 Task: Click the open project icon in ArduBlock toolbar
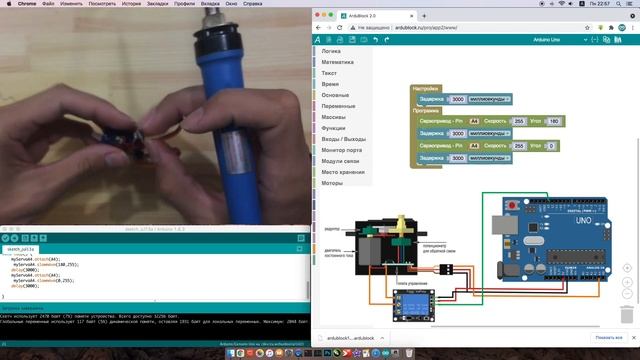point(340,40)
